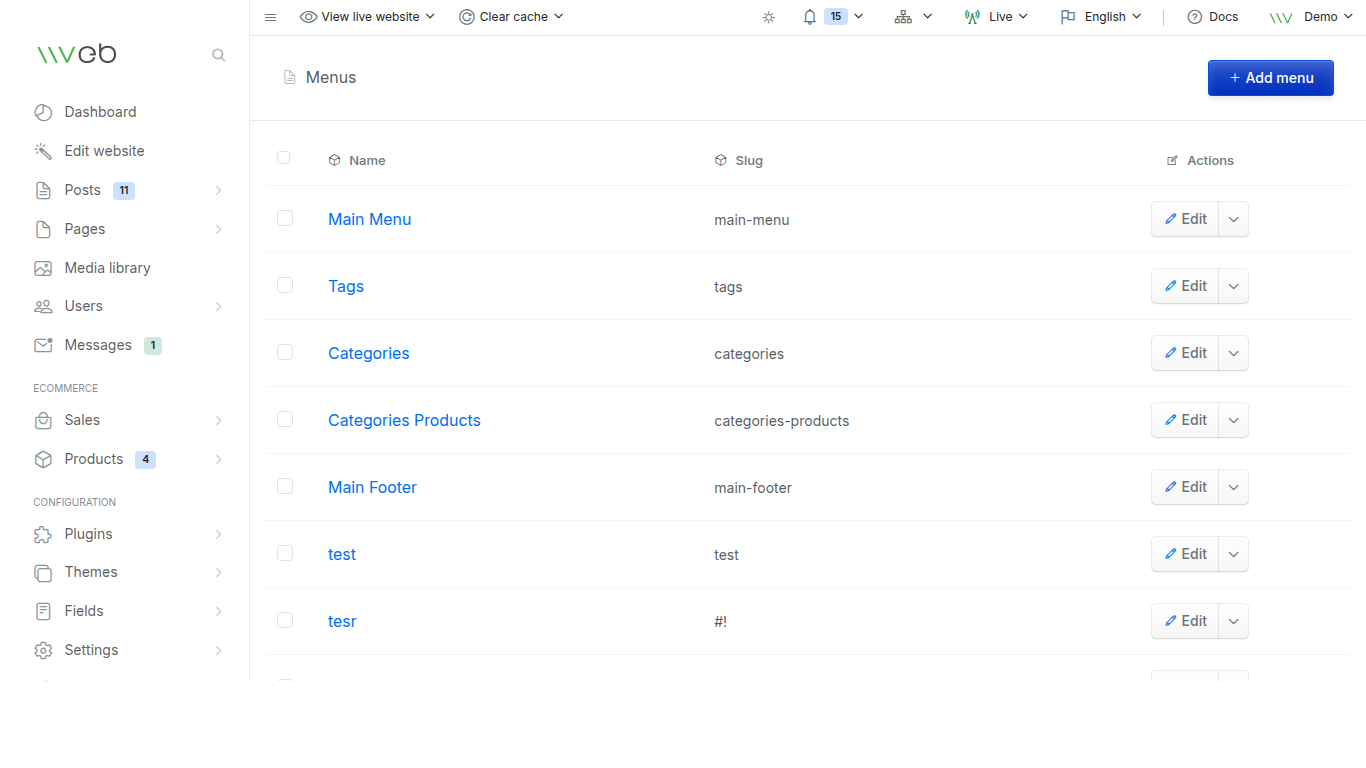Click the site network structure icon
Screen dimensions: 1366x768
tap(903, 17)
